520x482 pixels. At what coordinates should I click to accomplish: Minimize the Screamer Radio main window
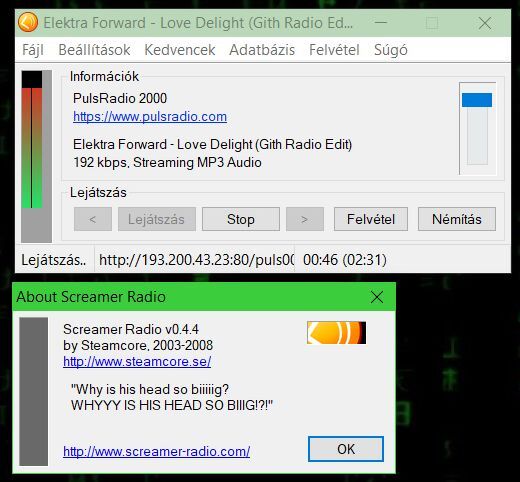tap(380, 23)
